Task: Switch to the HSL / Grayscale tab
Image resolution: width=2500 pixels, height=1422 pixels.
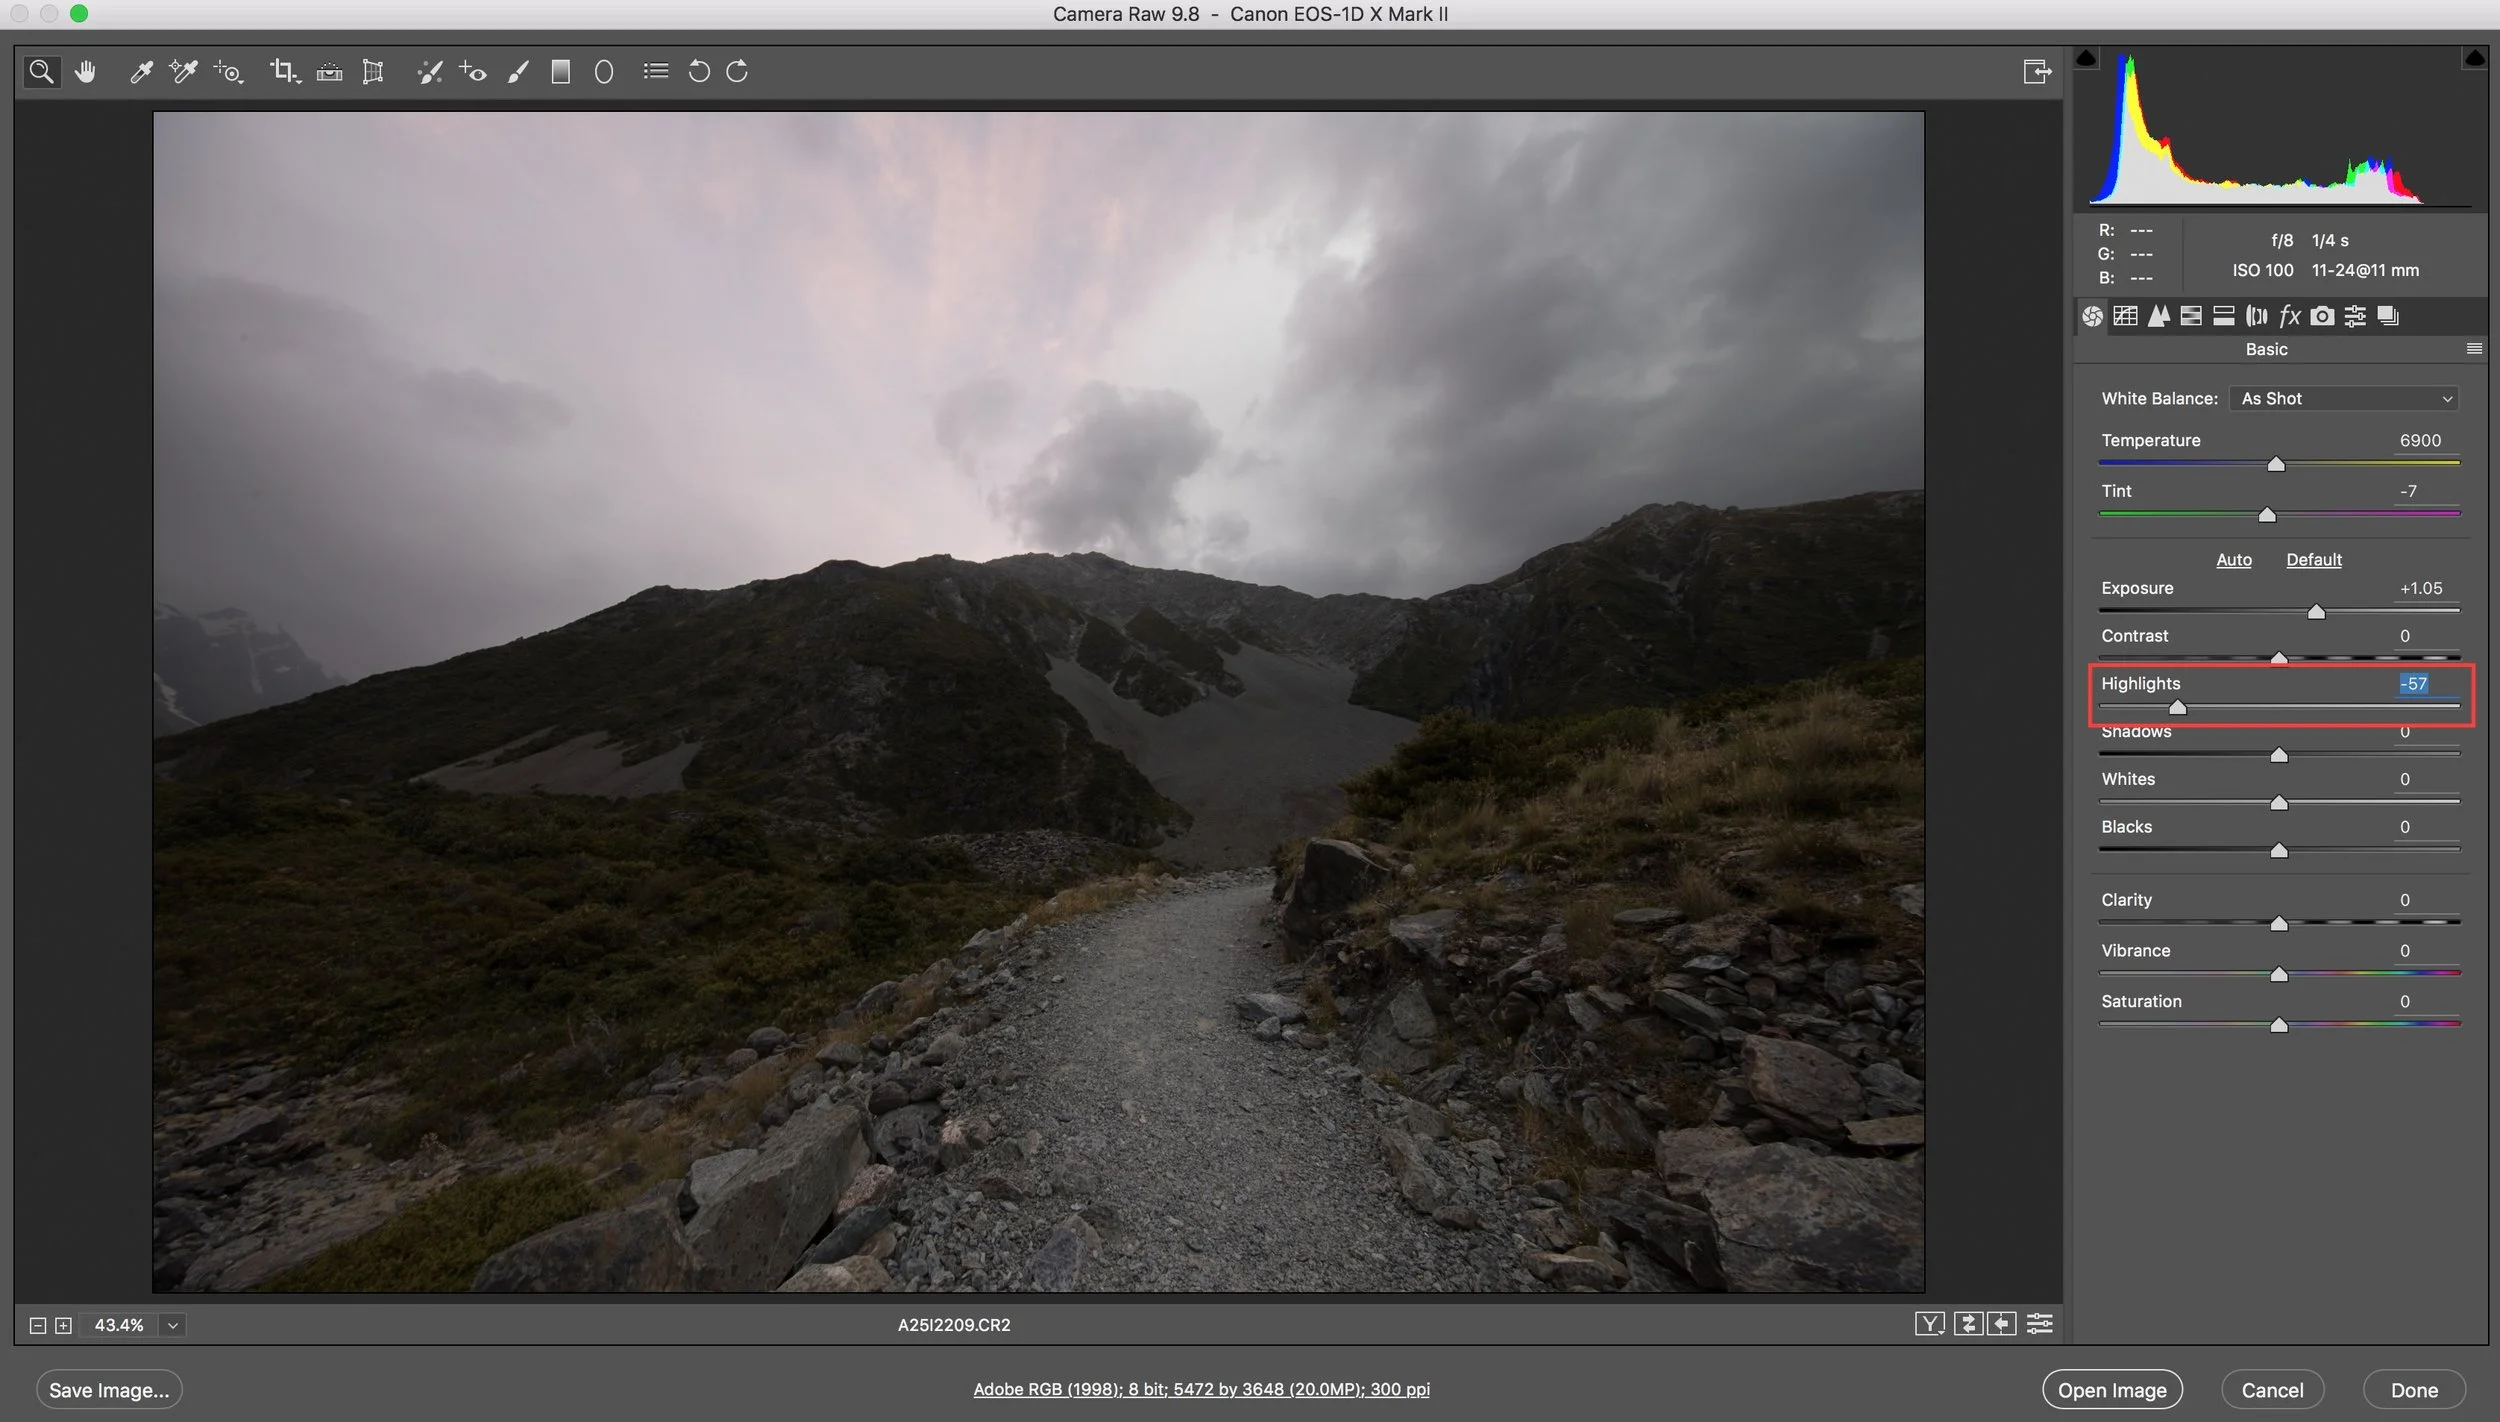Action: [2191, 316]
